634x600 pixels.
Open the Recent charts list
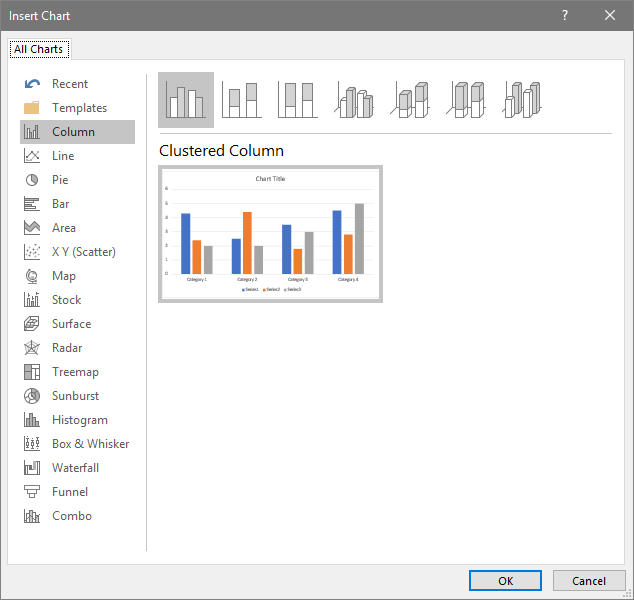[x=70, y=84]
